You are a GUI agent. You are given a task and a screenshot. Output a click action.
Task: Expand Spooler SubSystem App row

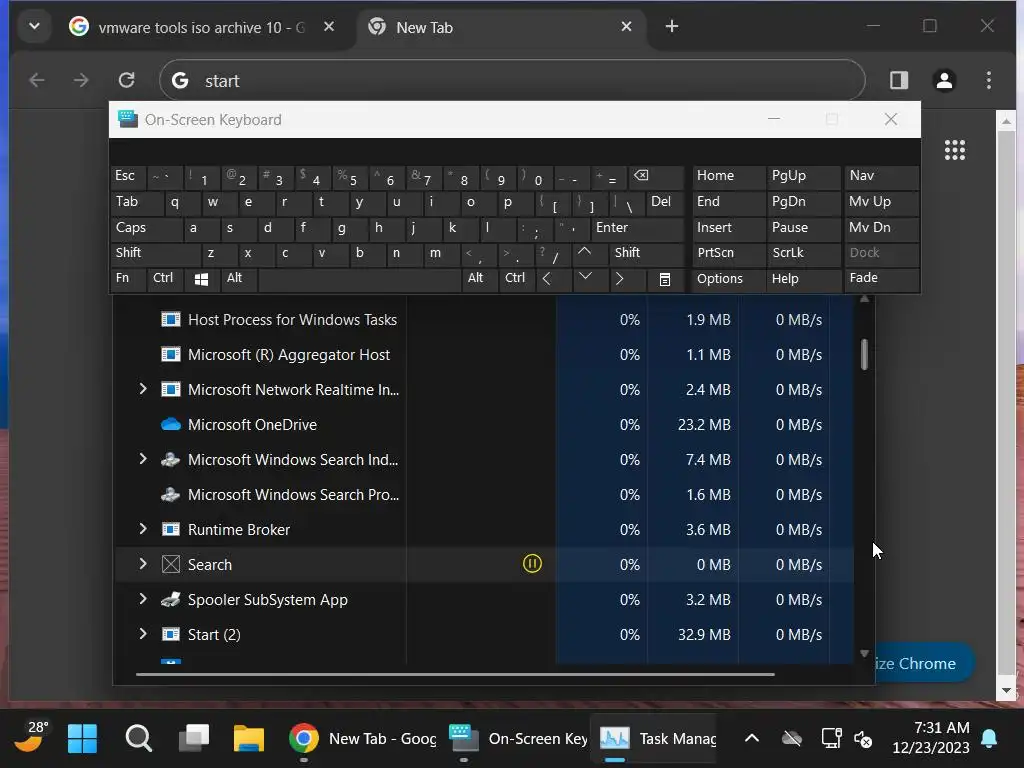click(143, 599)
